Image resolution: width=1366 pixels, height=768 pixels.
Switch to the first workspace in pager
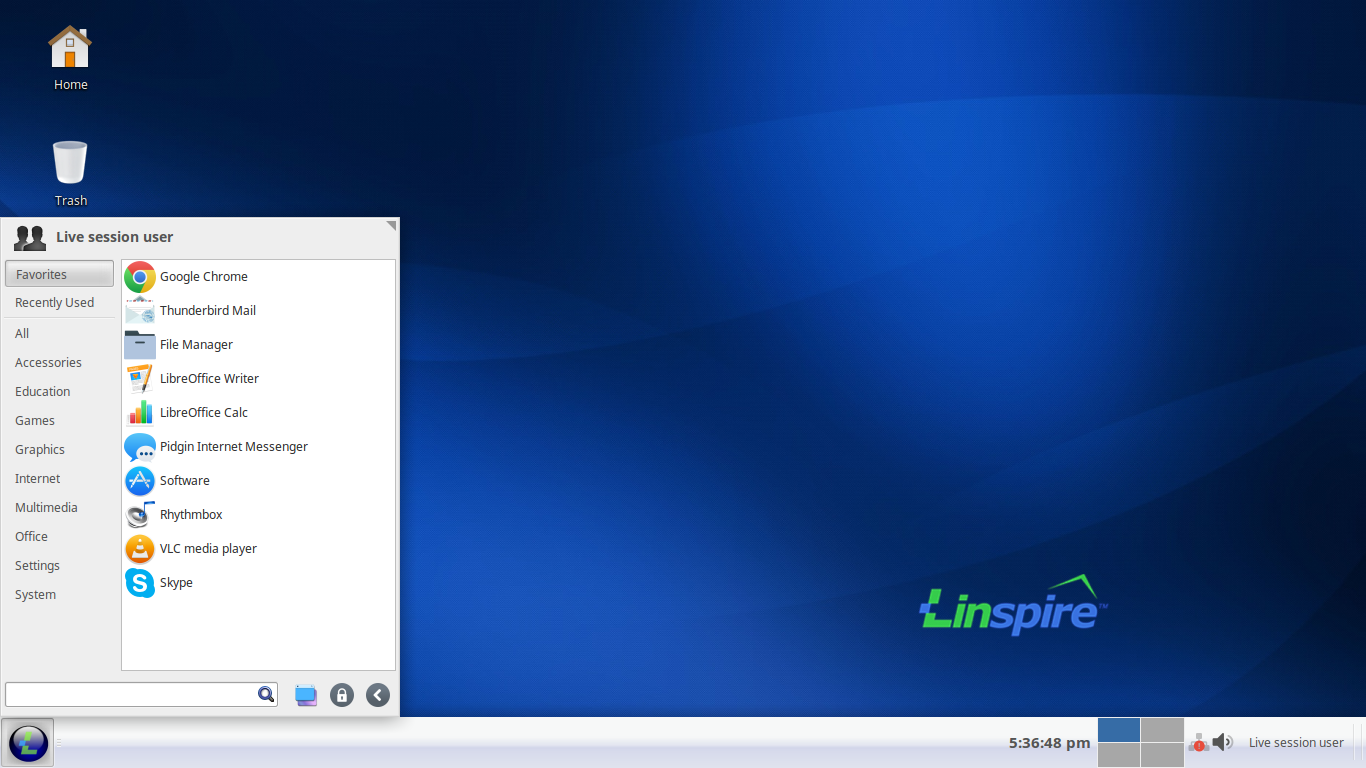coord(1119,730)
